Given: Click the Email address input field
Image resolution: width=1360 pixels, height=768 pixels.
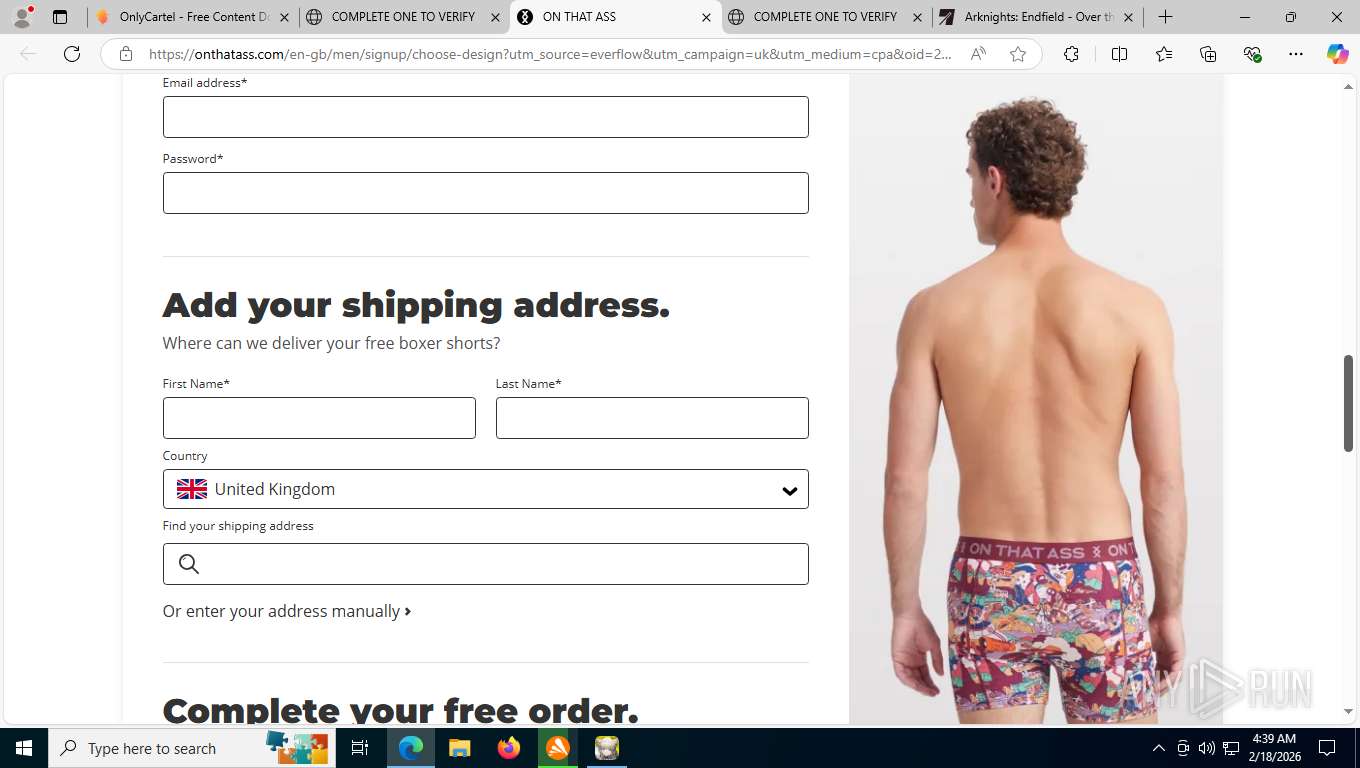Looking at the screenshot, I should pyautogui.click(x=485, y=117).
